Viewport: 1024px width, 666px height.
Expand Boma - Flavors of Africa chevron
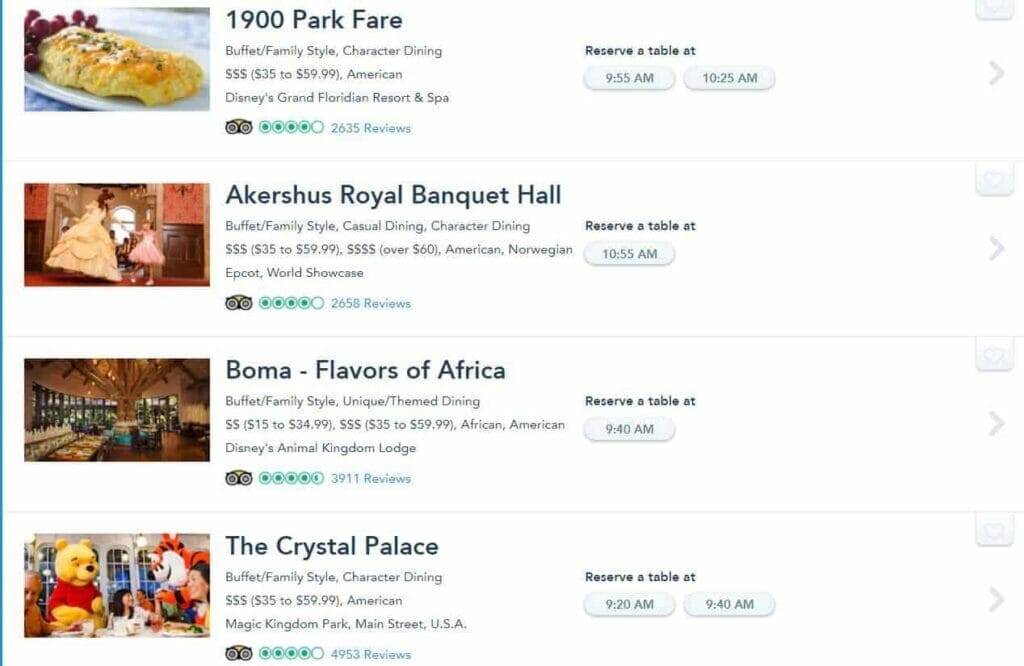point(996,424)
